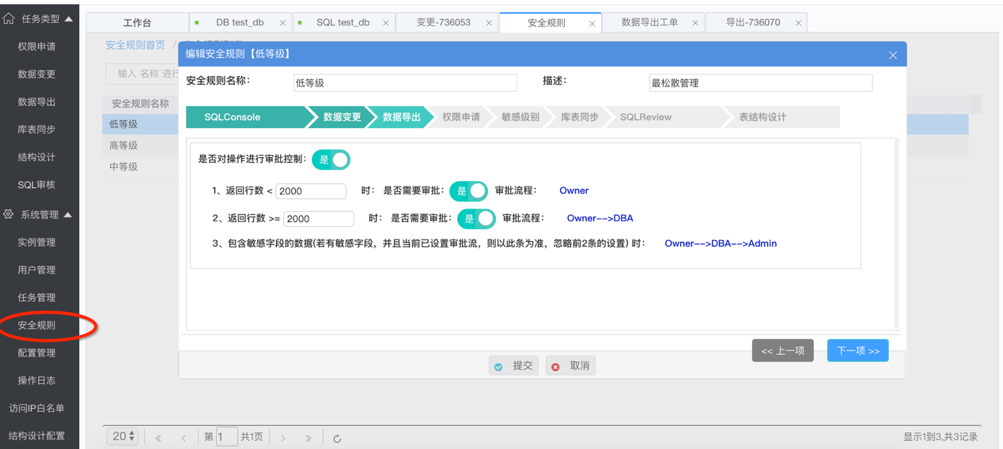Screen dimensions: 1003x449
Task: Open 用户管理 in the sidebar
Action: tap(36, 270)
